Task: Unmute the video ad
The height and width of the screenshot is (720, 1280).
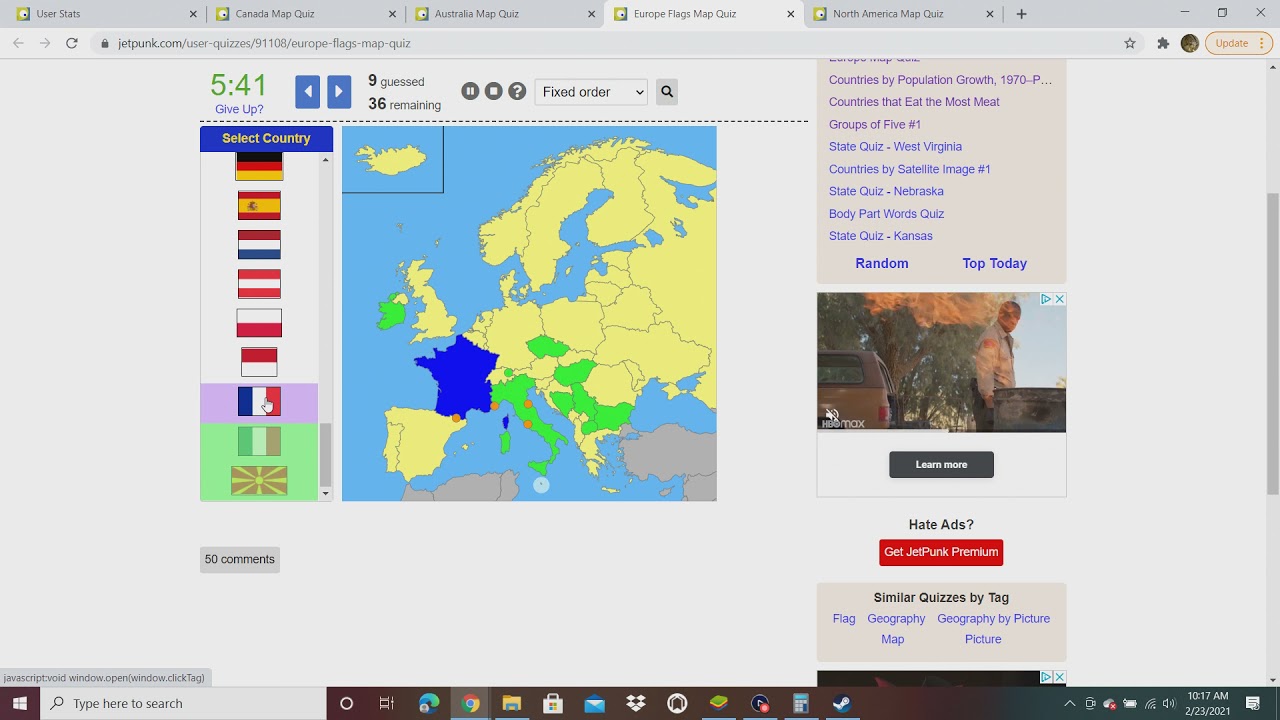Action: coord(832,415)
